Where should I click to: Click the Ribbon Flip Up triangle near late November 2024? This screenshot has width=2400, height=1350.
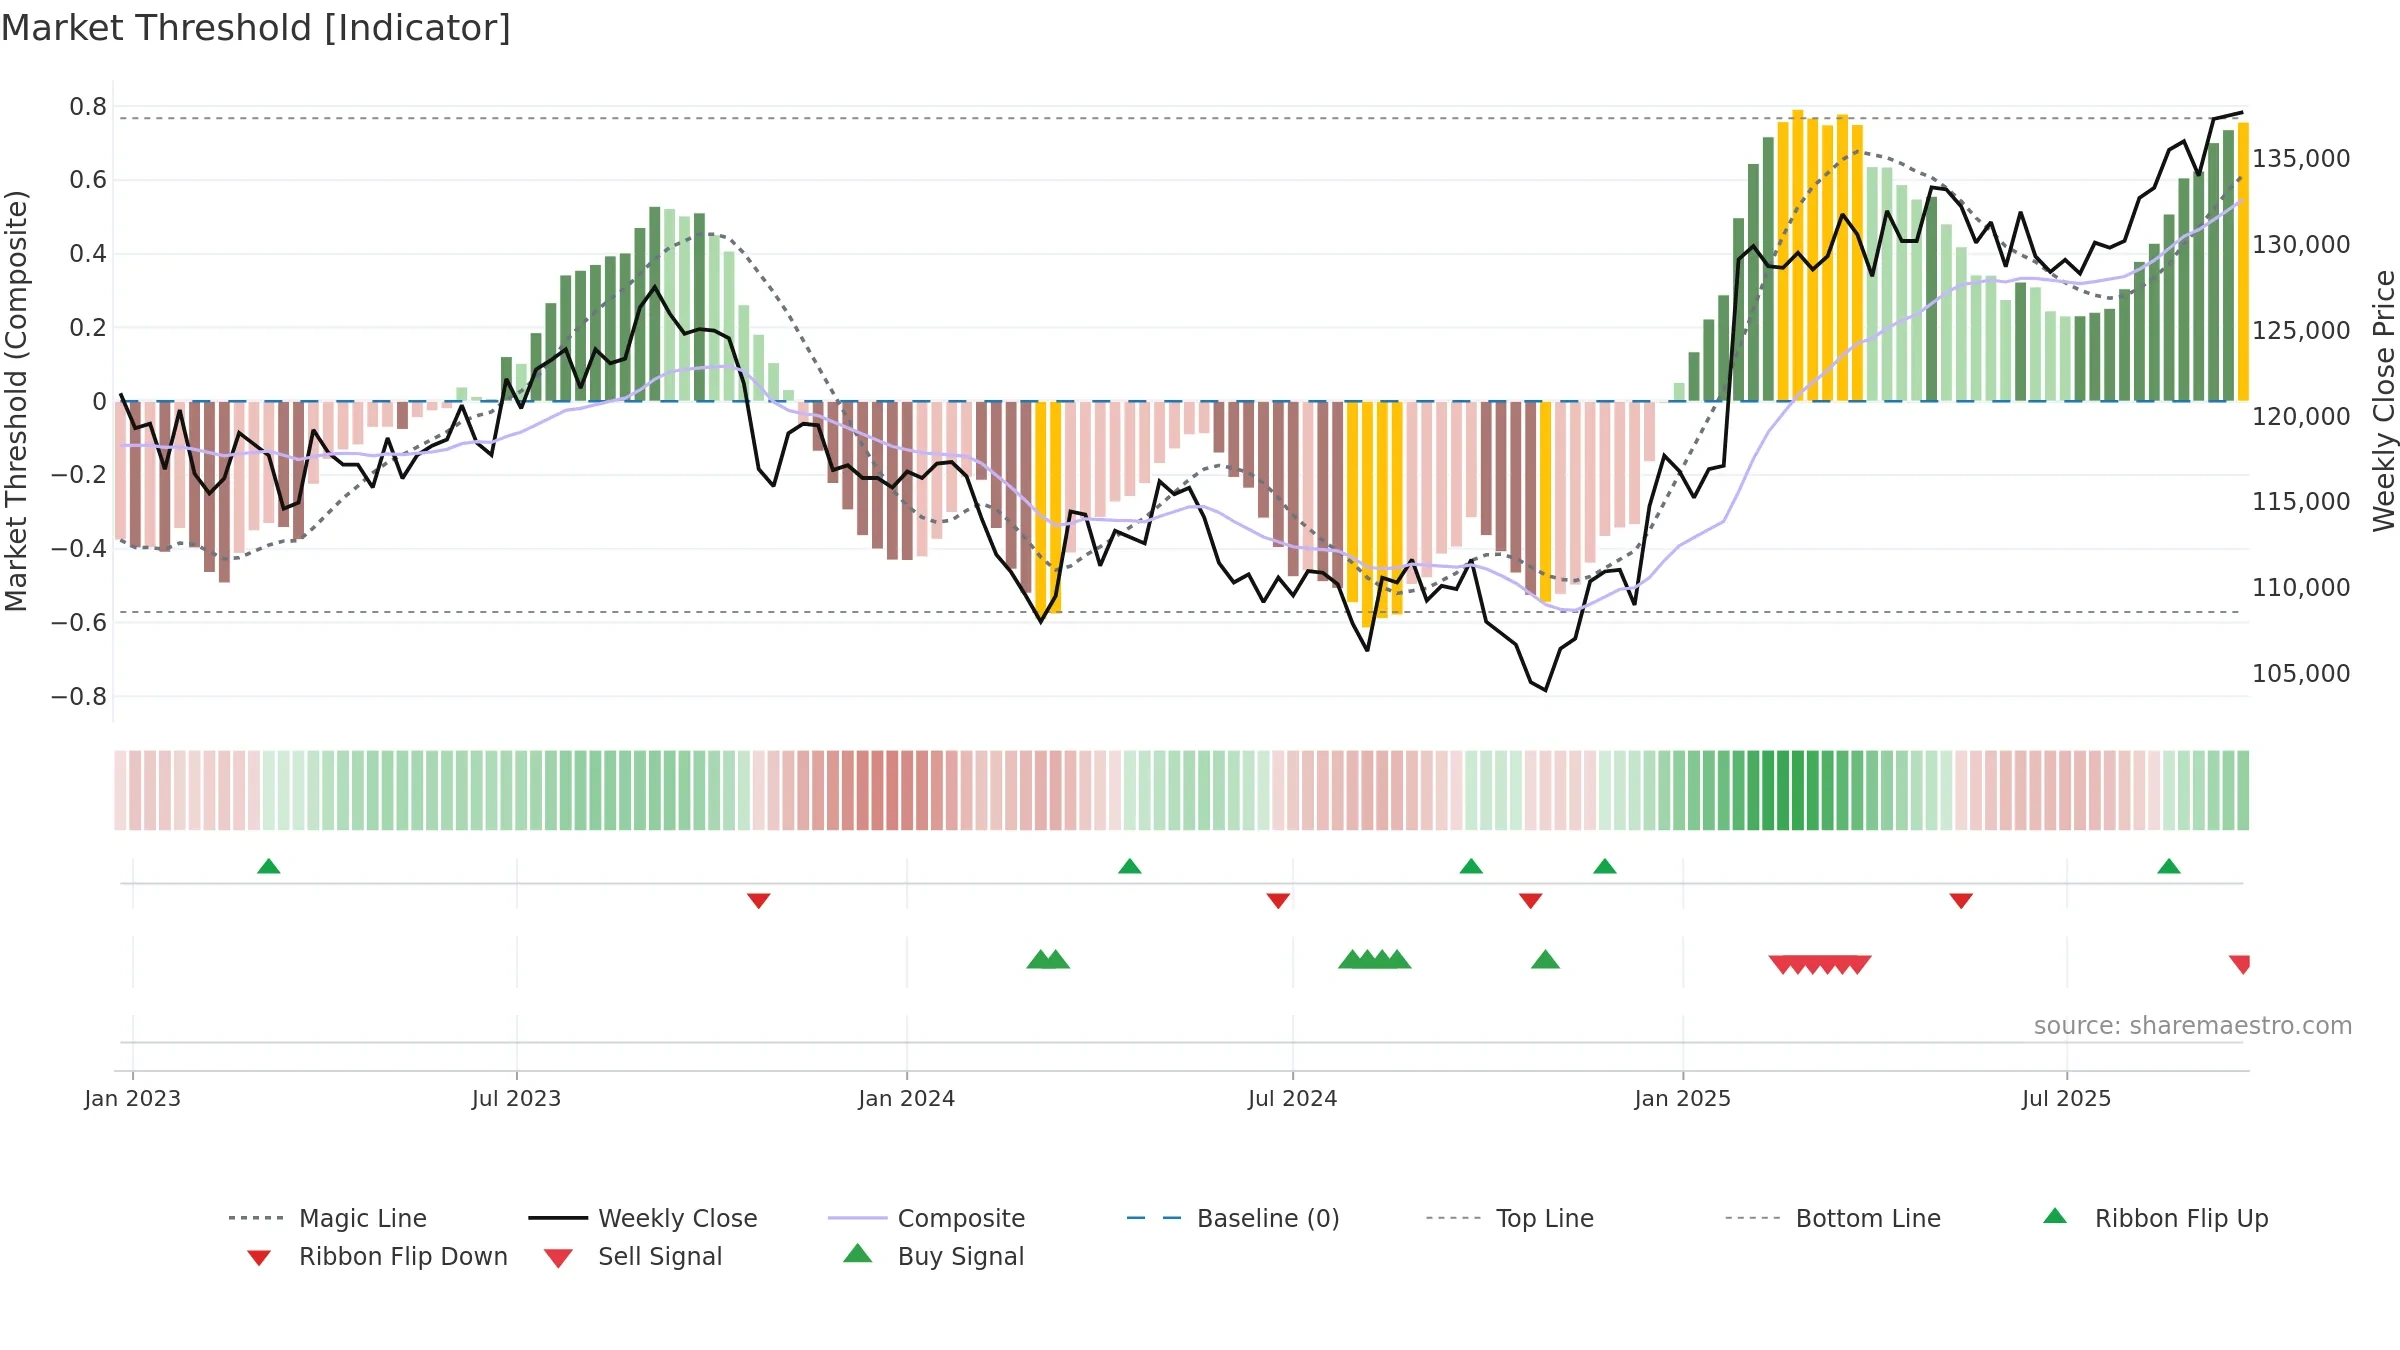coord(1604,866)
